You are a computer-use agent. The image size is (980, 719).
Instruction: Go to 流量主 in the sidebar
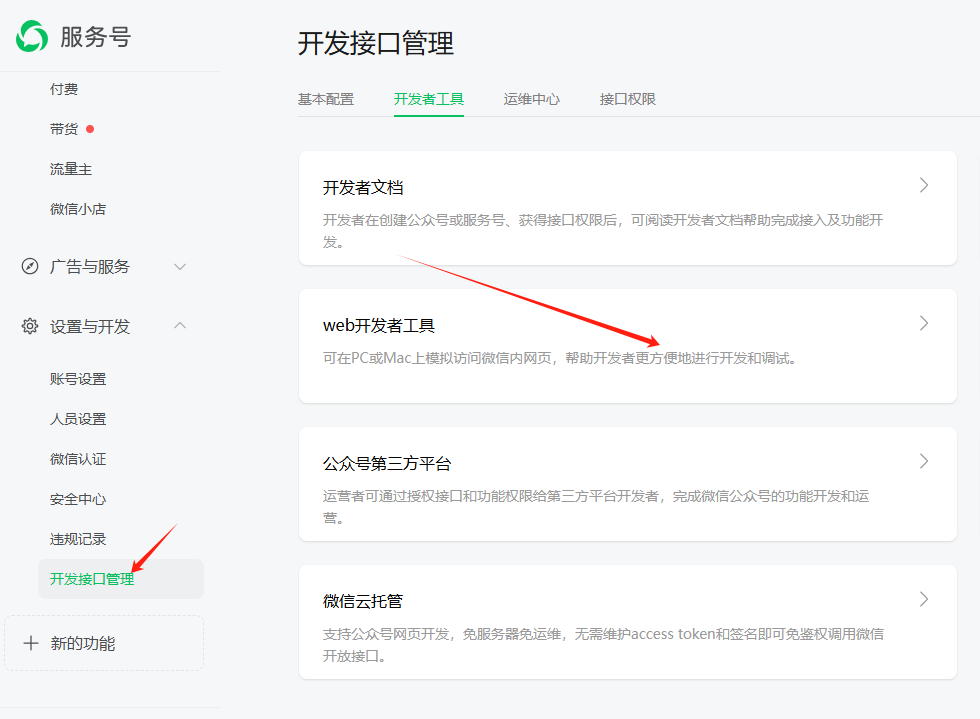click(x=71, y=169)
